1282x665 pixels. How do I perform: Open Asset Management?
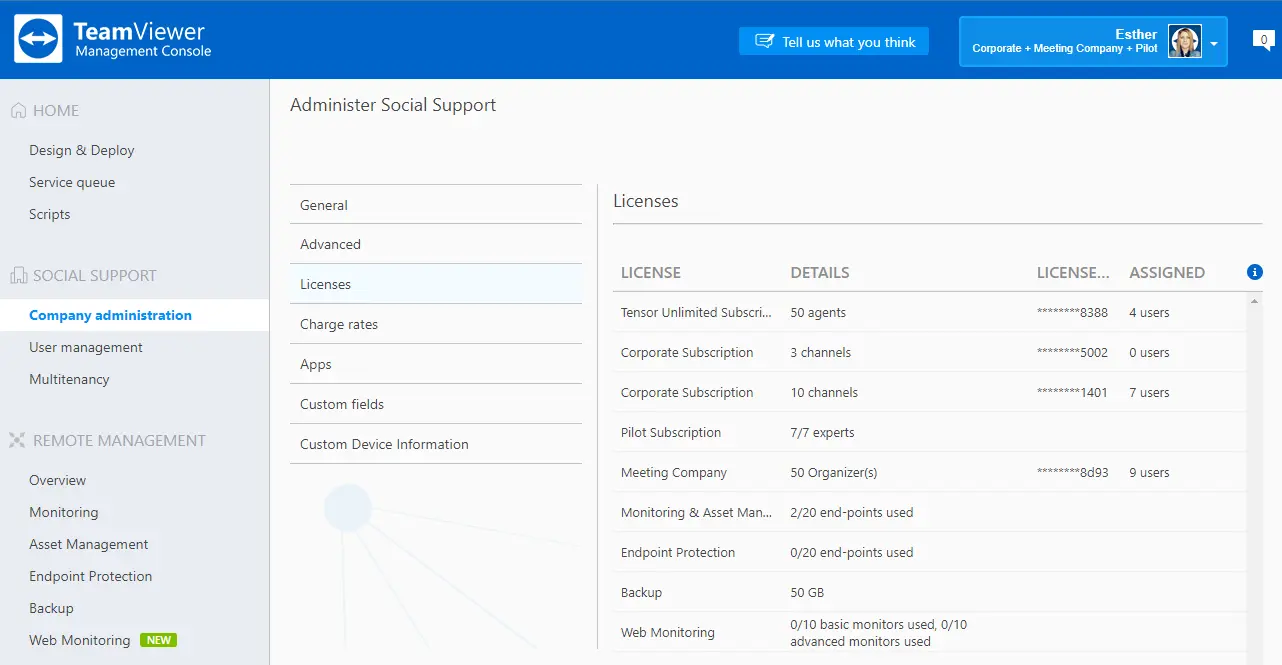(x=89, y=544)
